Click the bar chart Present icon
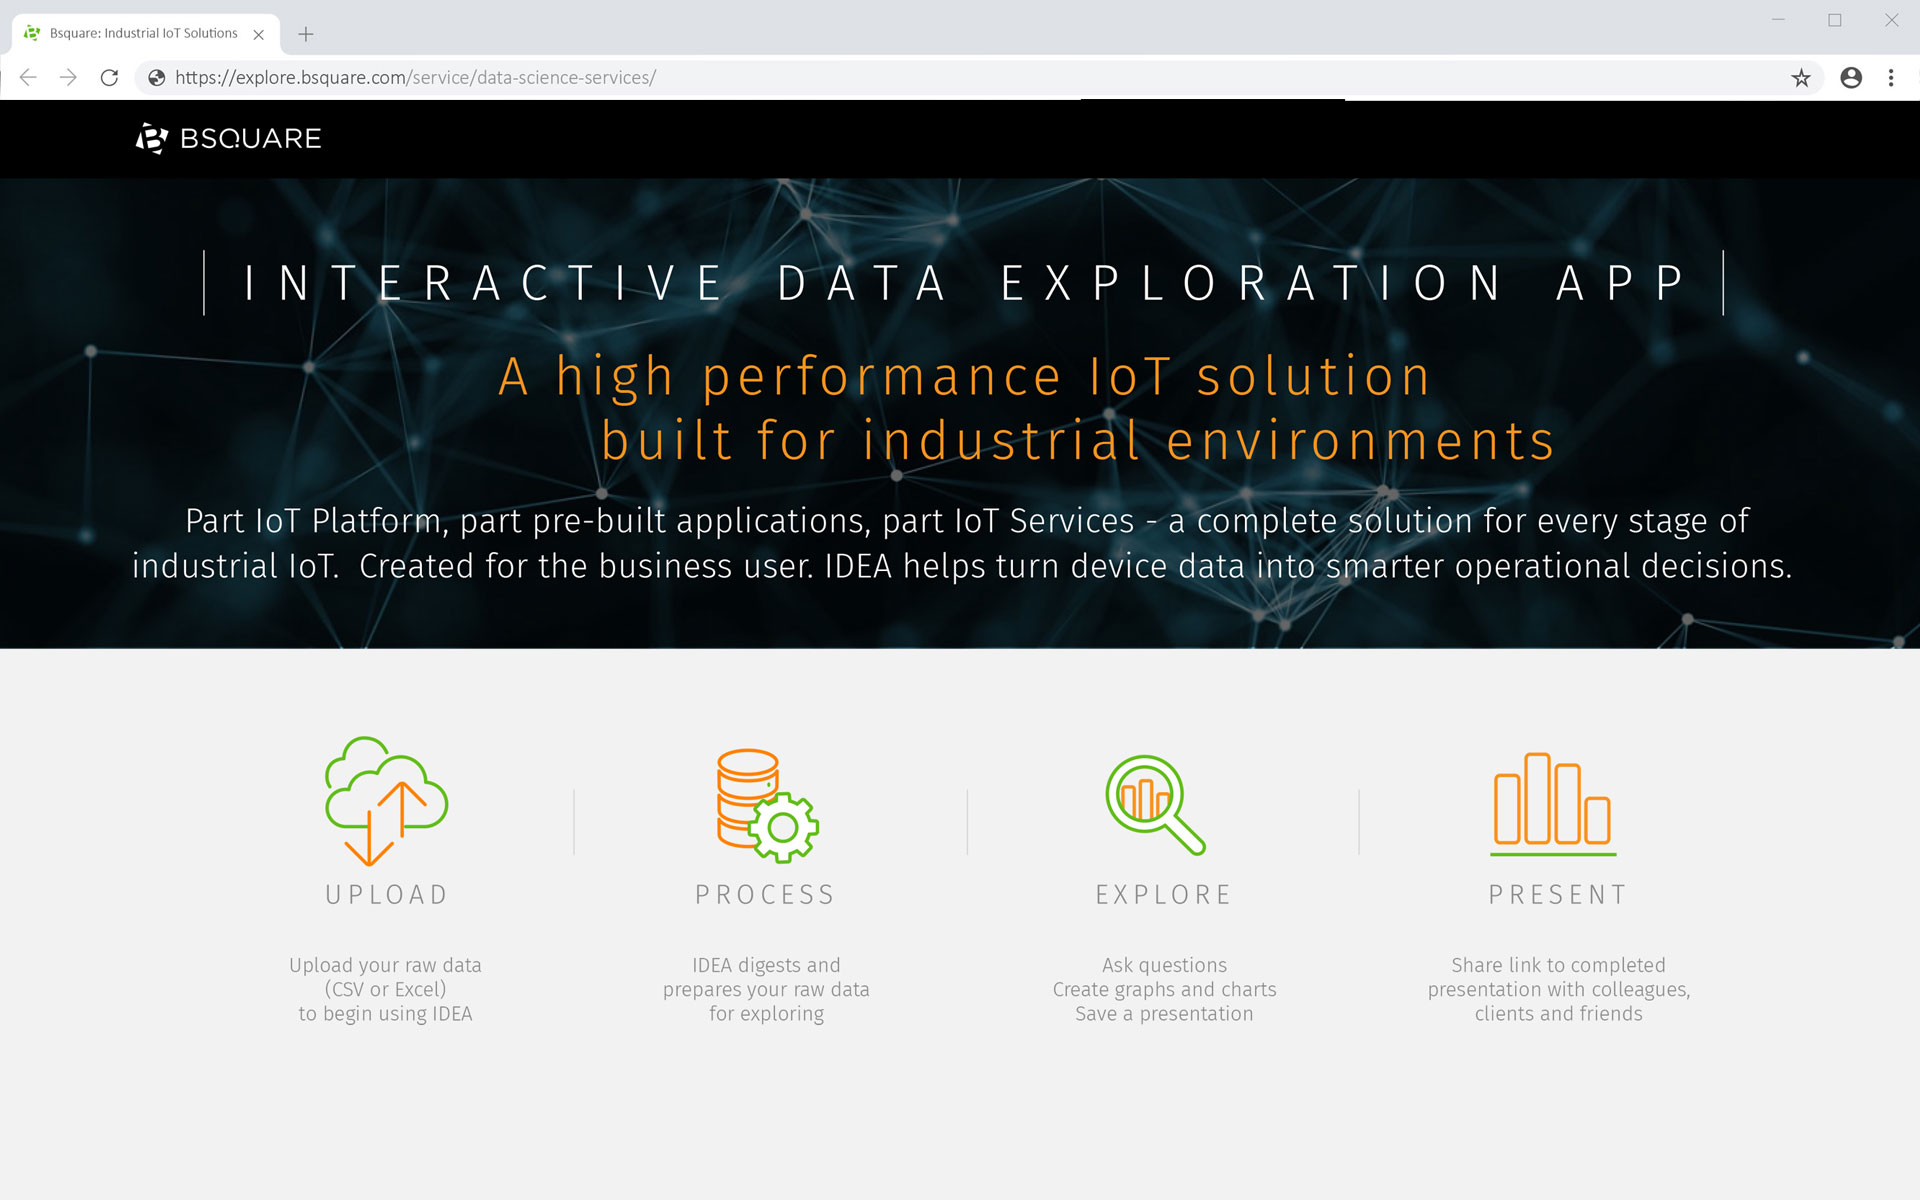This screenshot has width=1920, height=1200. point(1552,803)
